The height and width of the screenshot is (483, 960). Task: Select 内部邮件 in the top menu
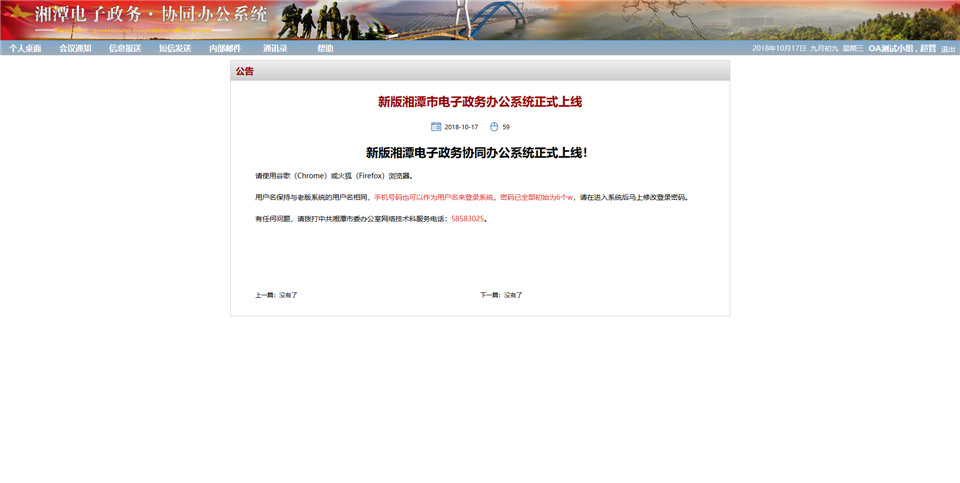click(225, 48)
